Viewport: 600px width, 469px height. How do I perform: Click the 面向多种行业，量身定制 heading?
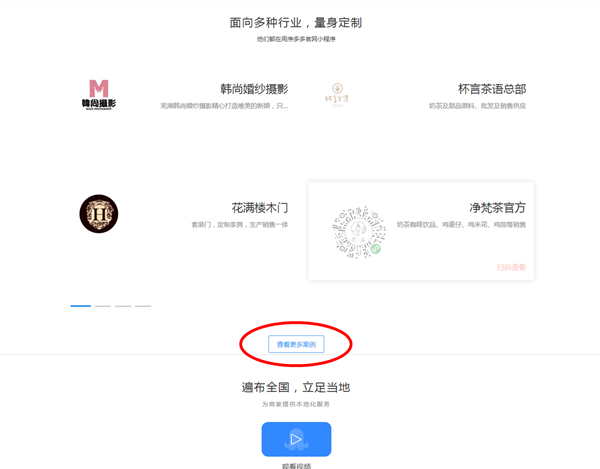click(296, 23)
